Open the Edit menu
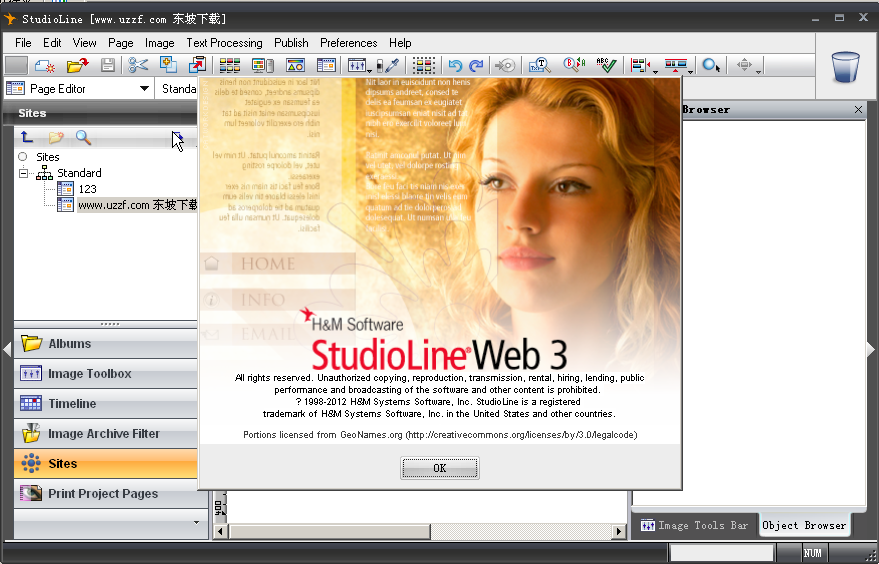 [x=52, y=43]
